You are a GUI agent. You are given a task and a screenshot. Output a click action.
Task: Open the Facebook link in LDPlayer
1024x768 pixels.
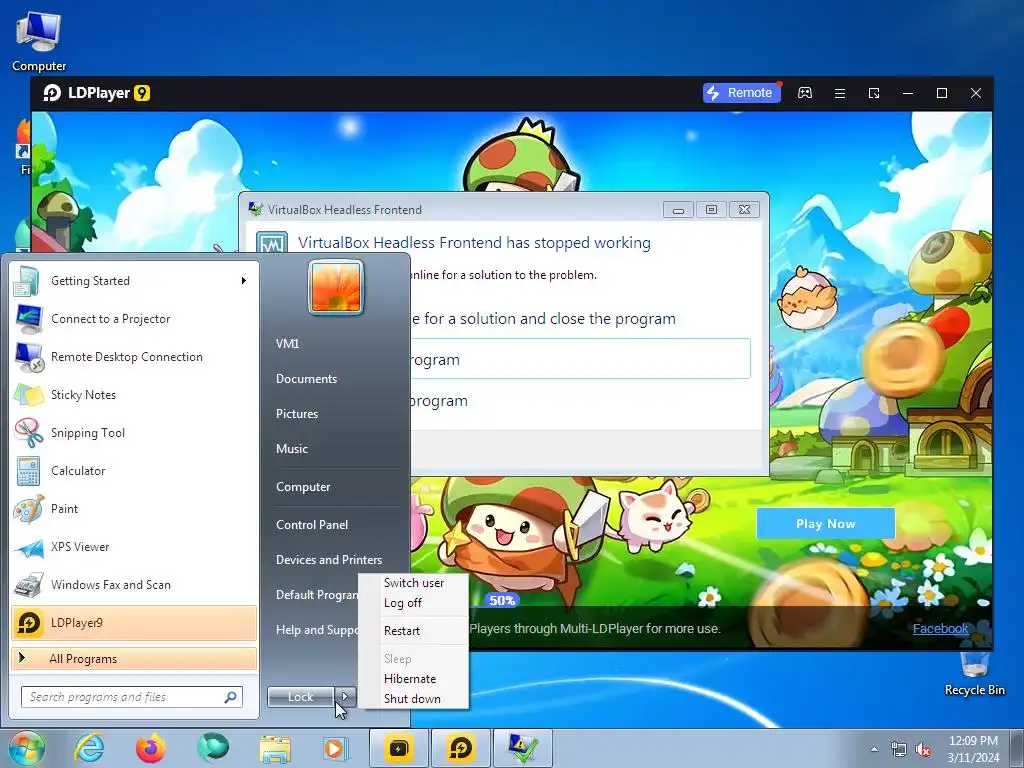pyautogui.click(x=940, y=628)
